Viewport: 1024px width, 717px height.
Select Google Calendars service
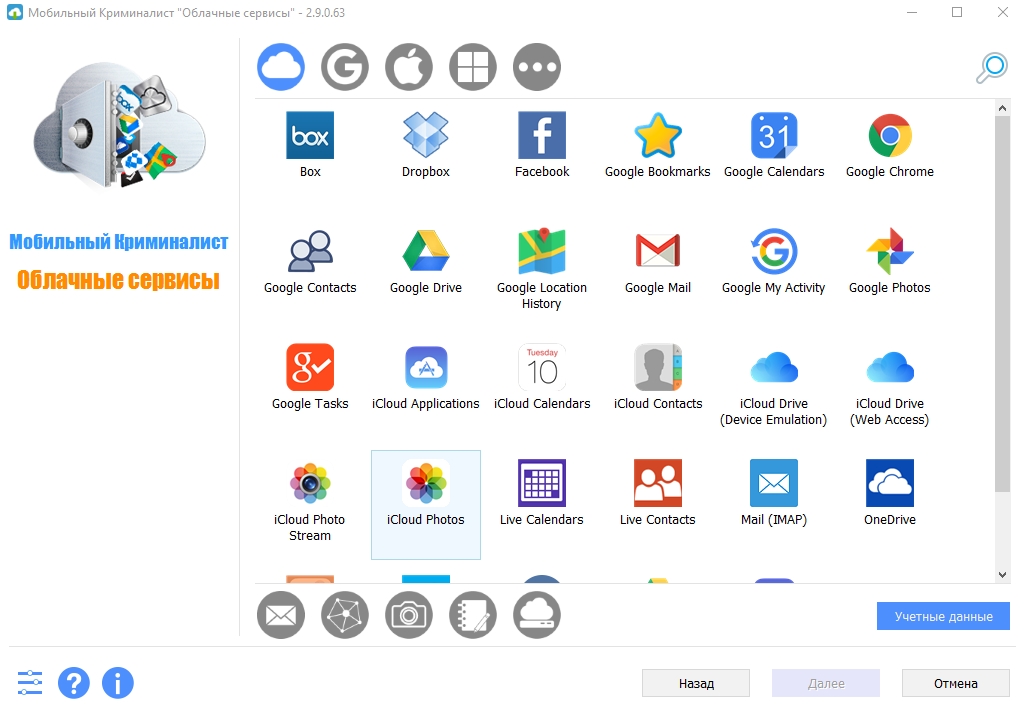774,135
